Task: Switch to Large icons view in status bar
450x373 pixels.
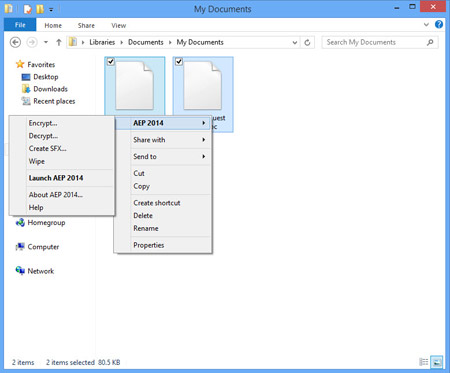Action: click(x=437, y=362)
